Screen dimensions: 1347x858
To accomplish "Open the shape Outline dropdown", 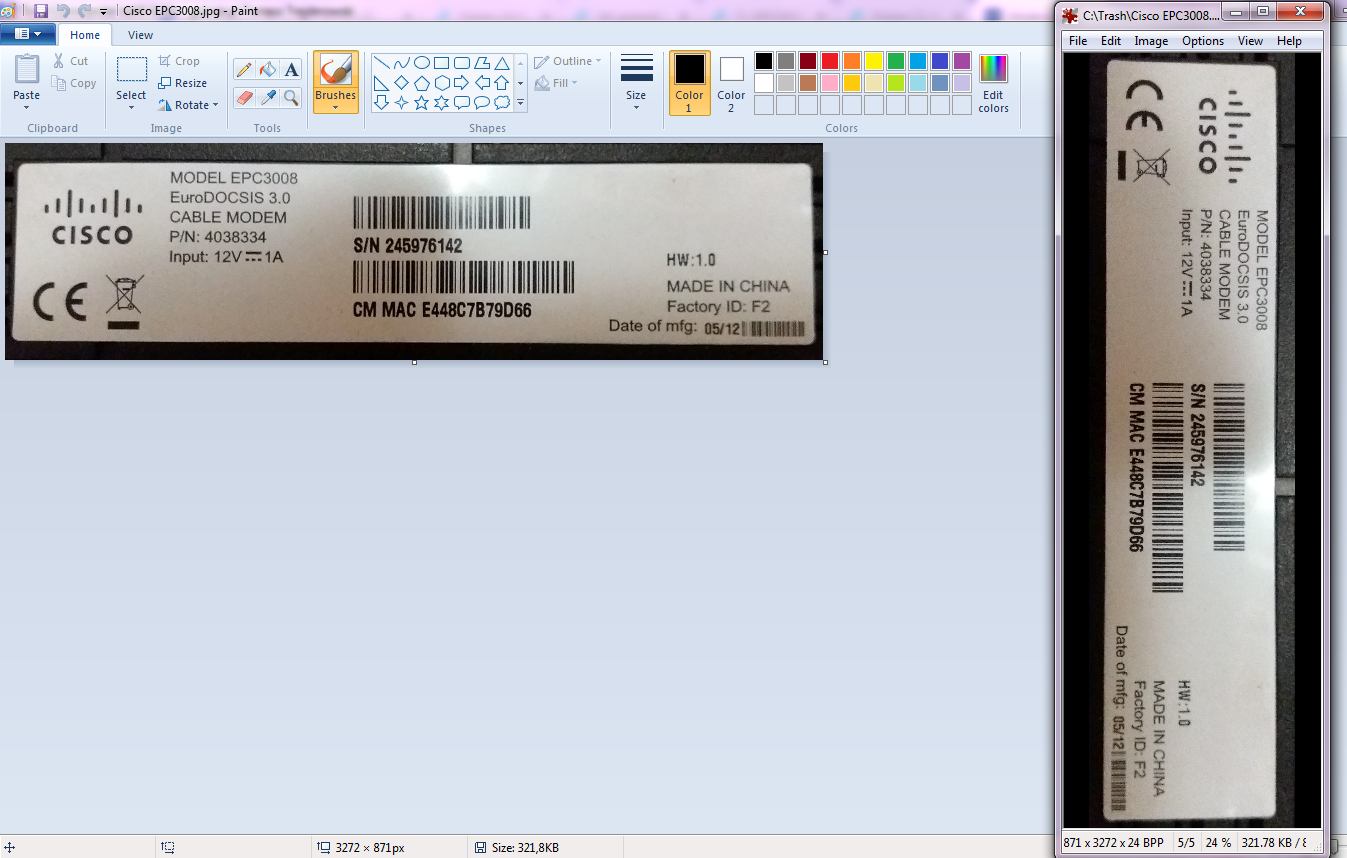I will (568, 61).
